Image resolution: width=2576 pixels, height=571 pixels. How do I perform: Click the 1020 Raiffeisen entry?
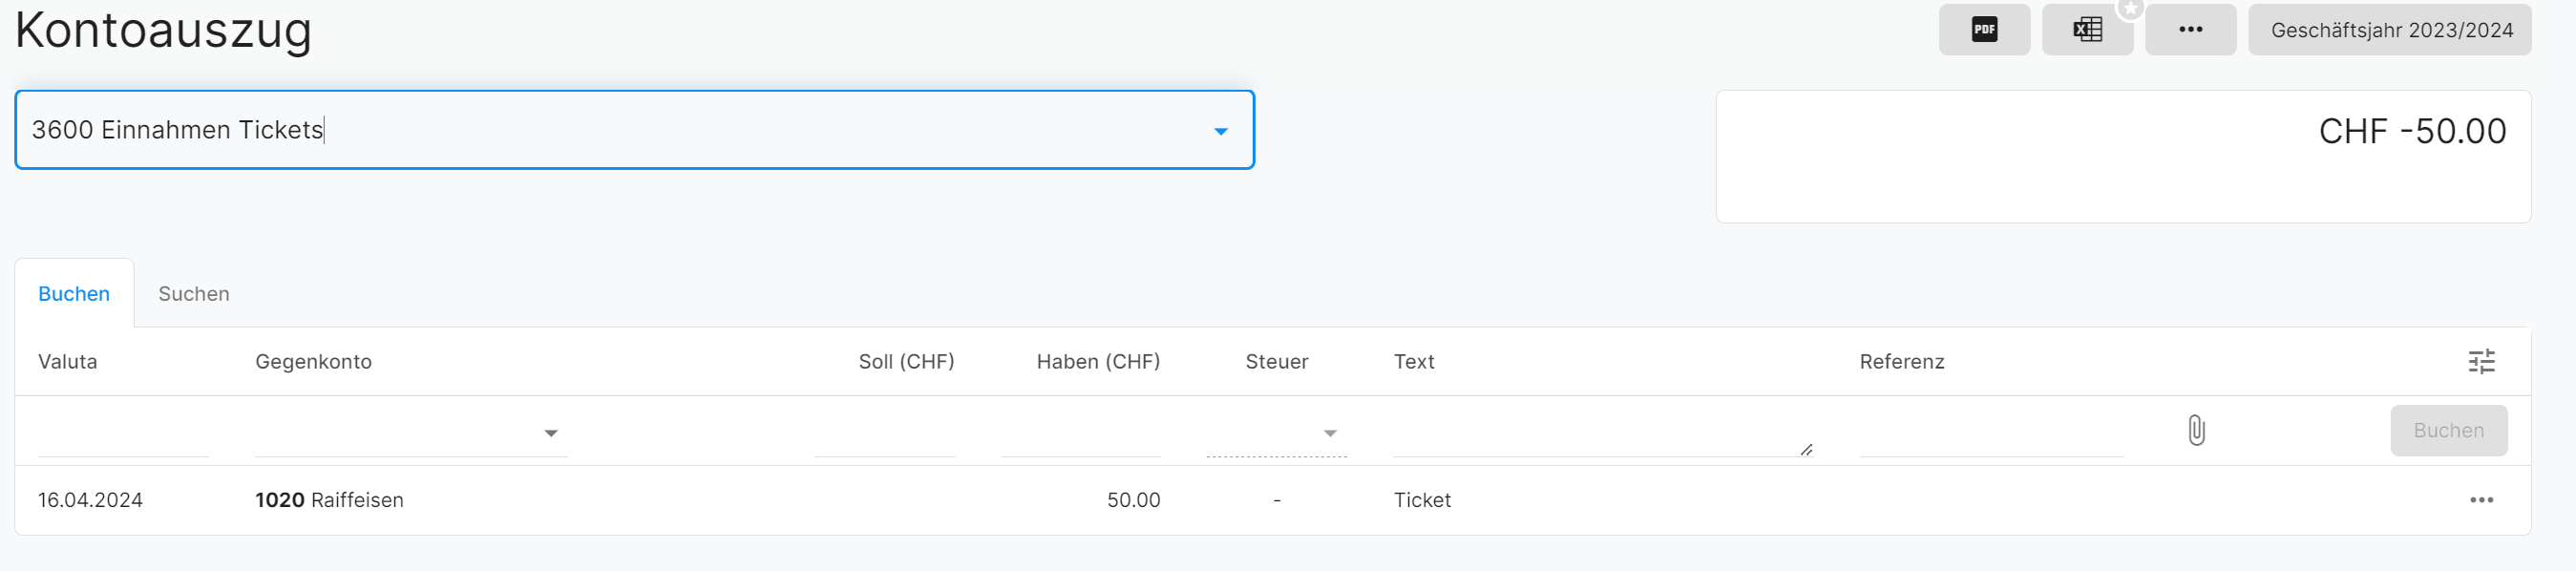tap(329, 500)
